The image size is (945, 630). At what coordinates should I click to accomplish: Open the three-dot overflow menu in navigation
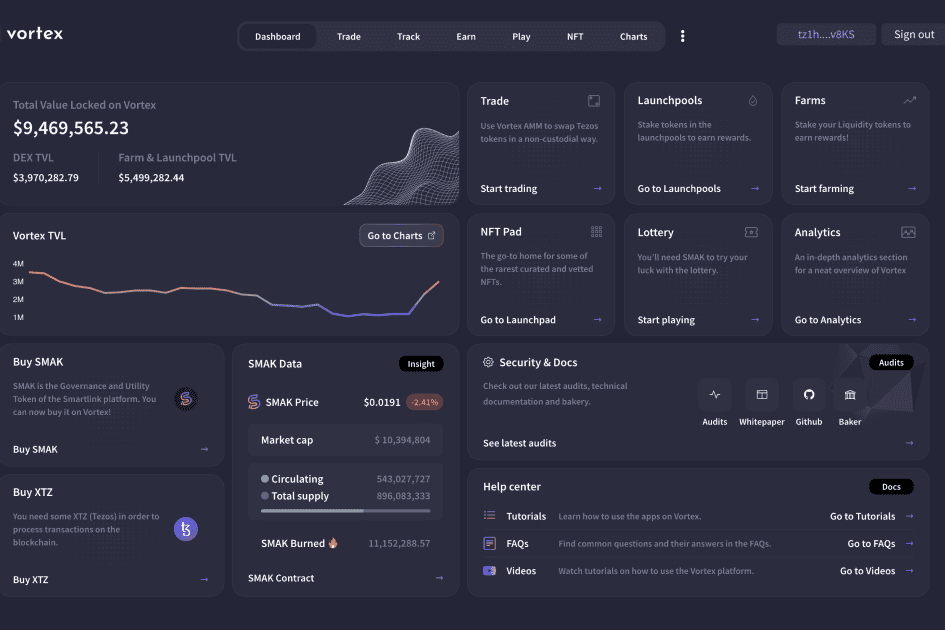pyautogui.click(x=682, y=35)
